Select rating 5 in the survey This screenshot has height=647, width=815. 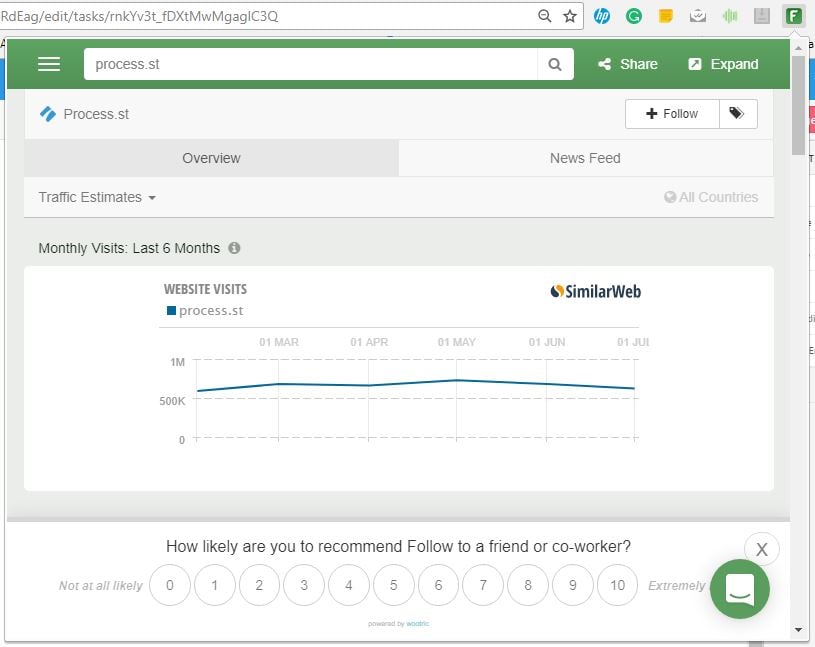[x=393, y=585]
